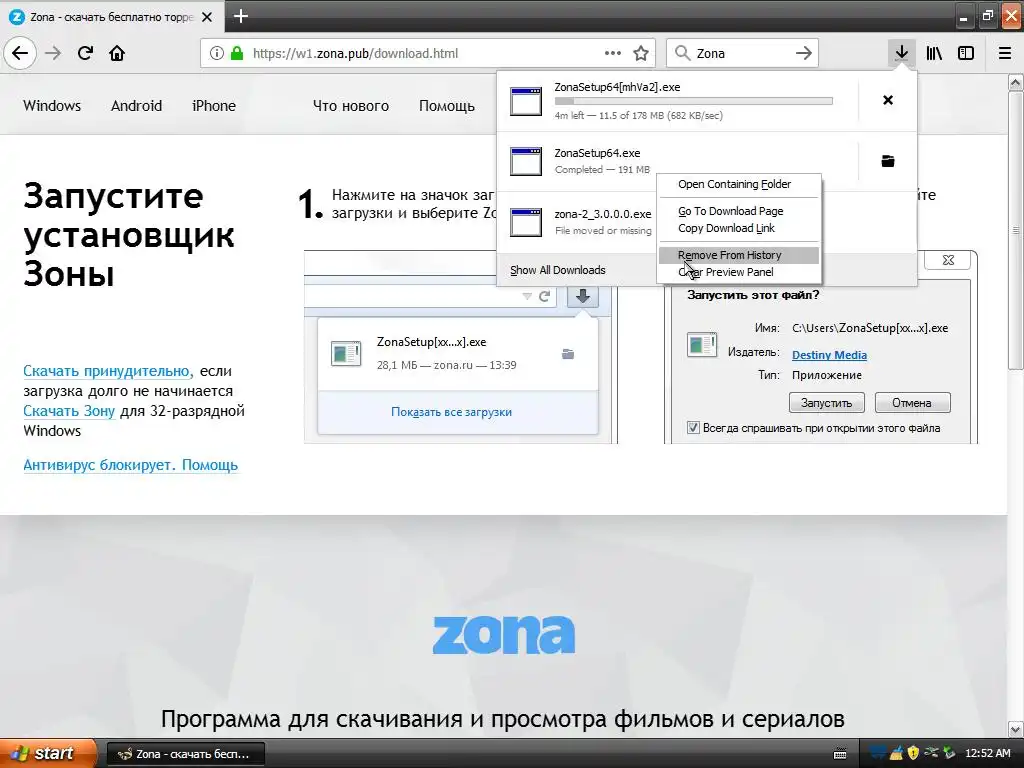Viewport: 1024px width, 768px height.
Task: Open the Android navigation link
Action: (x=136, y=106)
